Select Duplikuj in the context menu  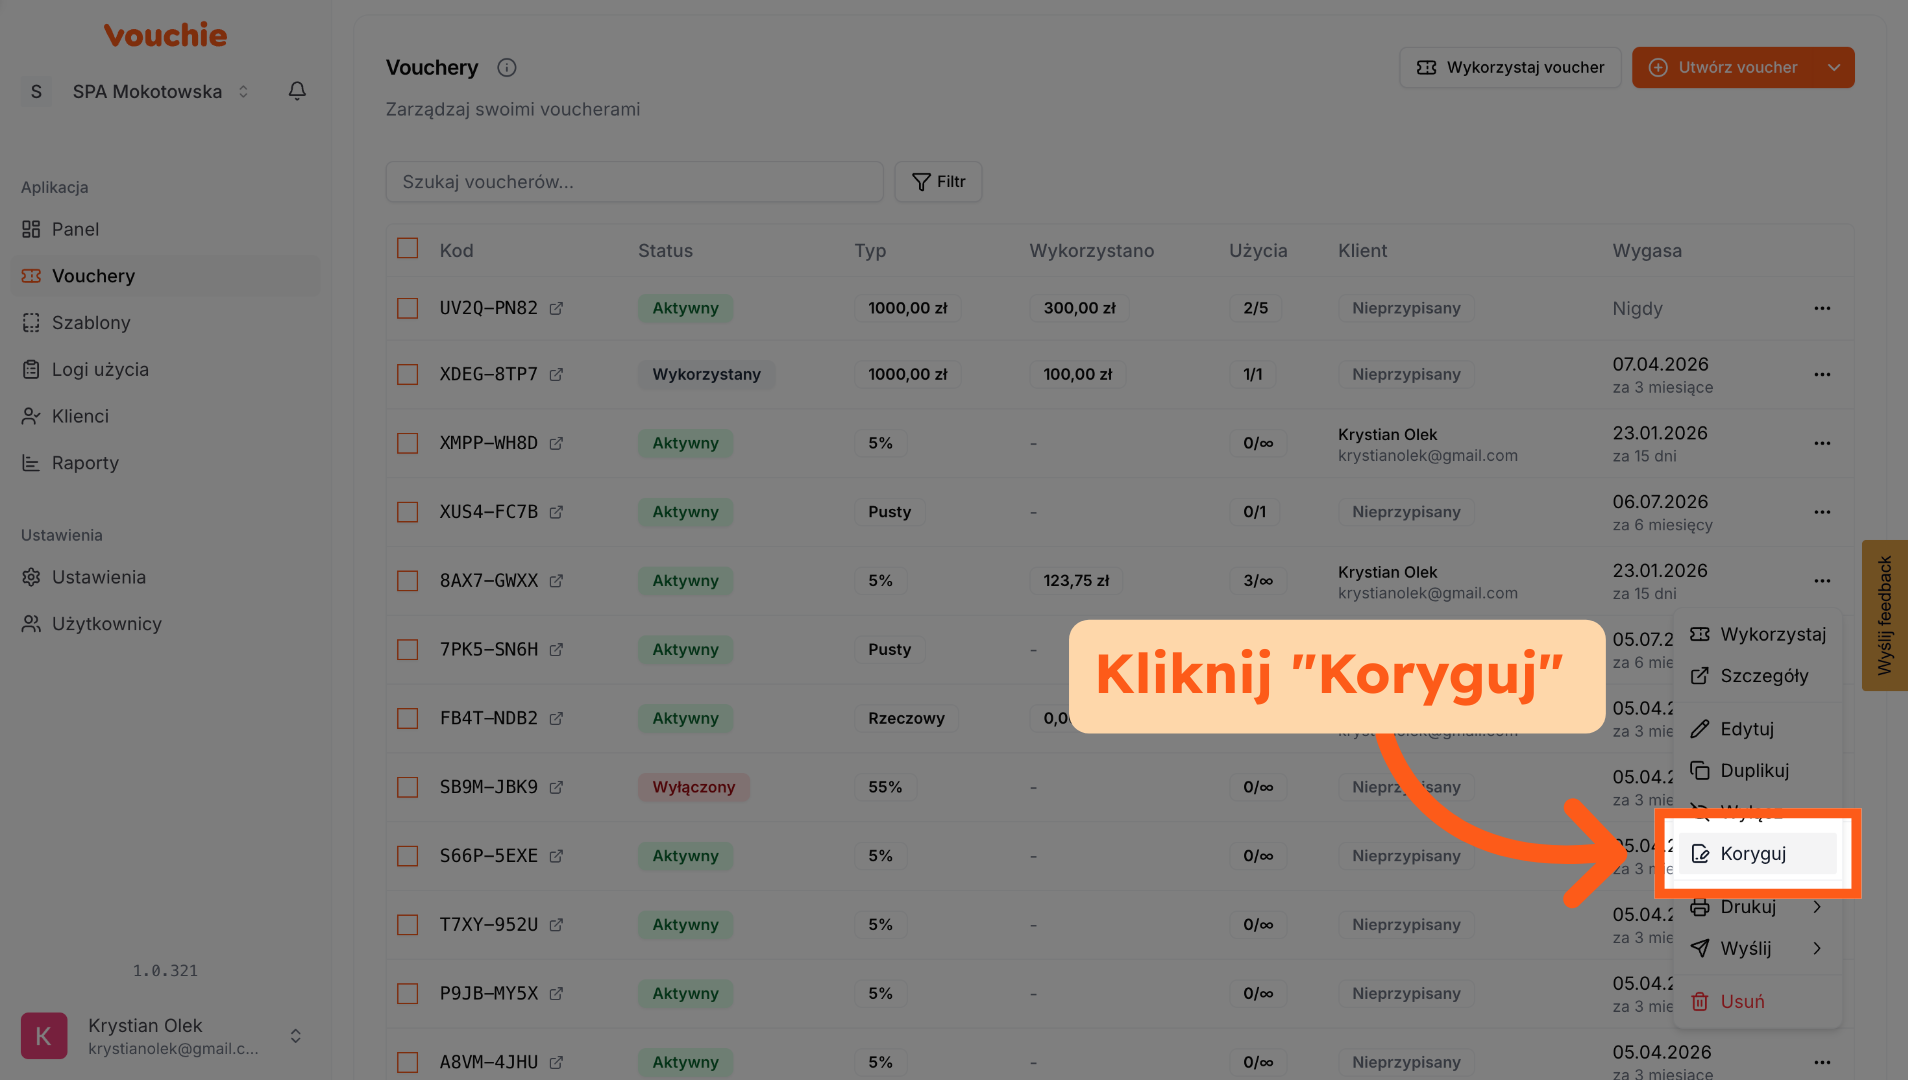click(x=1754, y=771)
